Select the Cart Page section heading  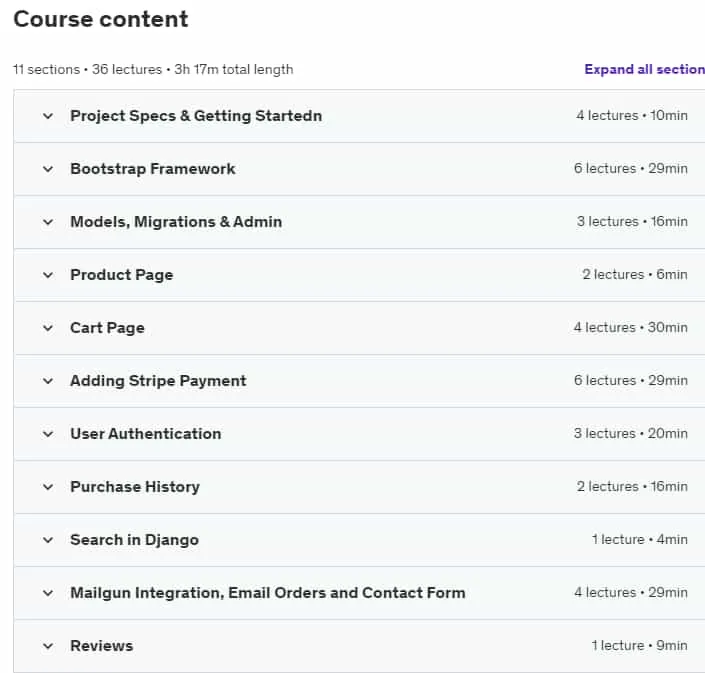107,328
